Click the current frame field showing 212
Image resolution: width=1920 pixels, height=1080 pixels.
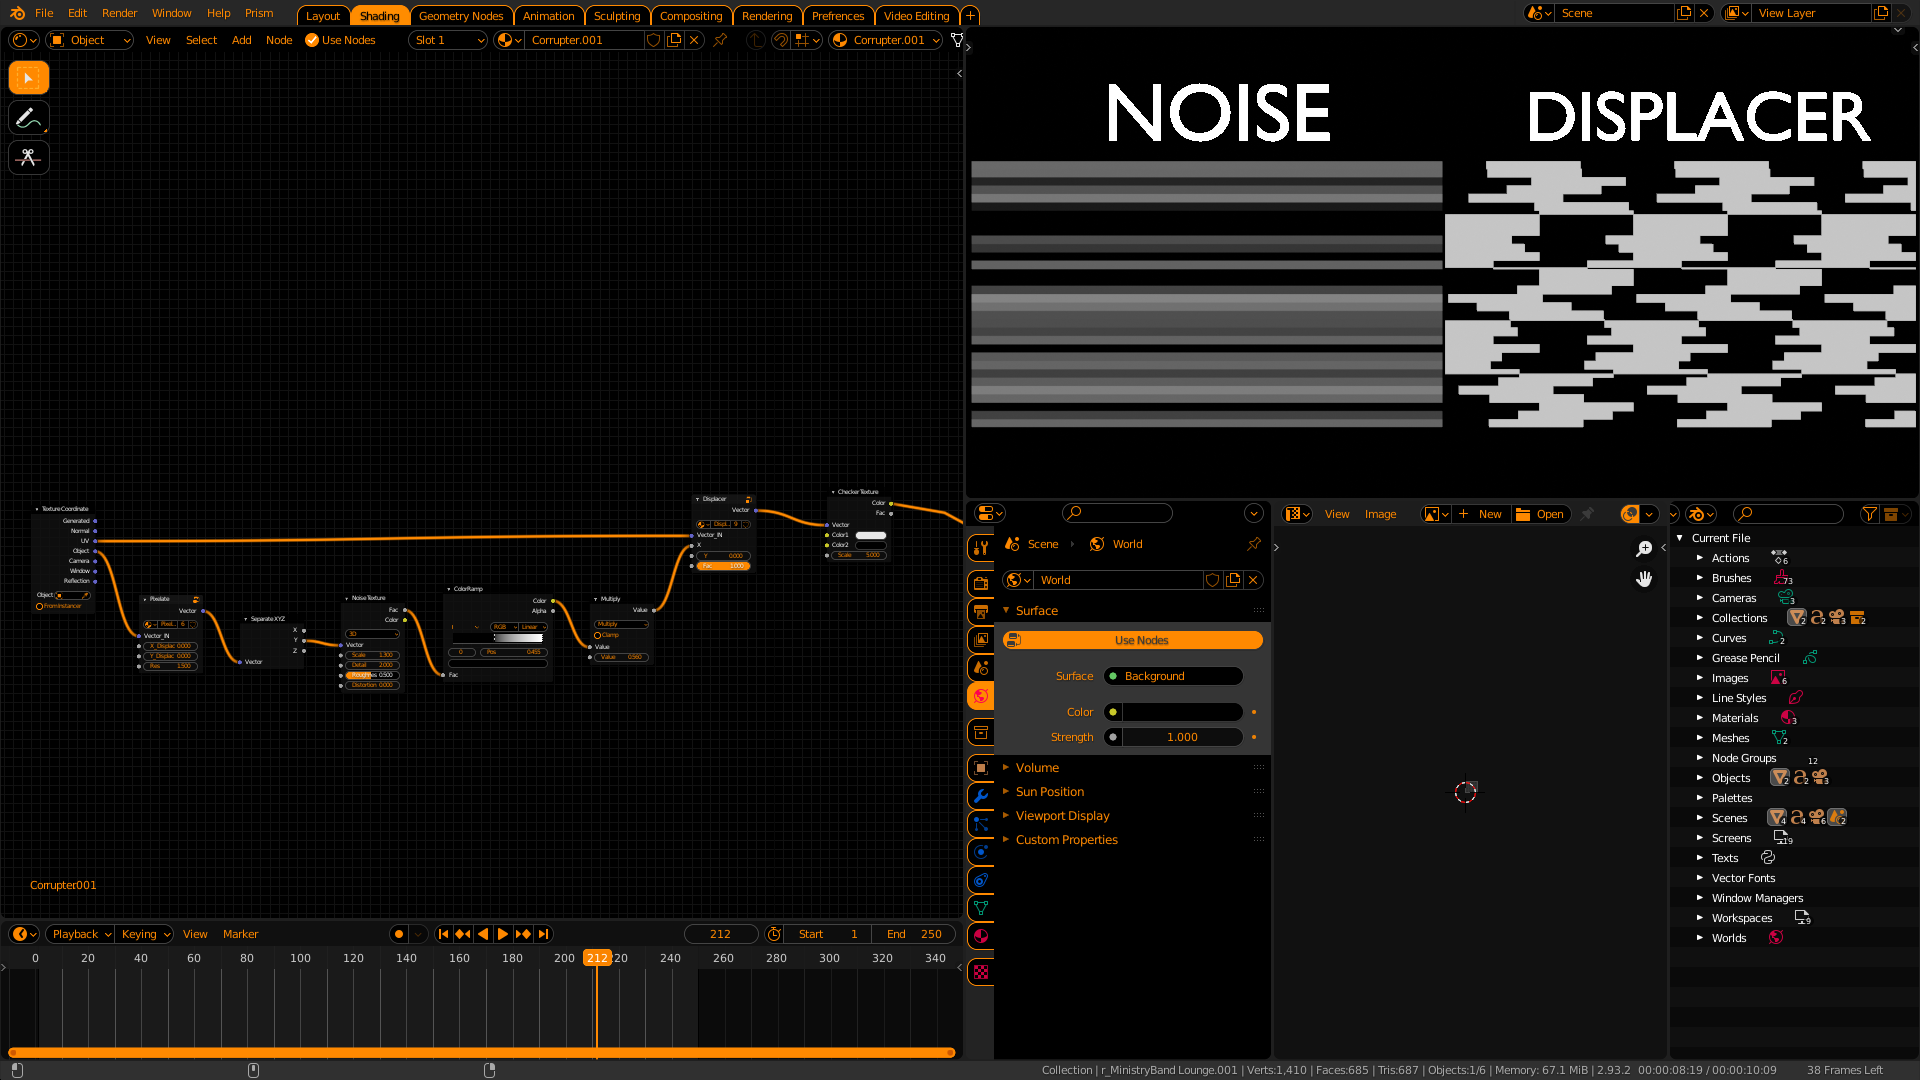[x=720, y=934]
